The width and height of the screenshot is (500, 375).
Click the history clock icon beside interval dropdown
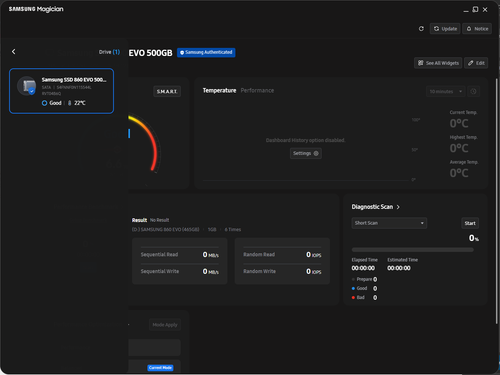[x=473, y=91]
